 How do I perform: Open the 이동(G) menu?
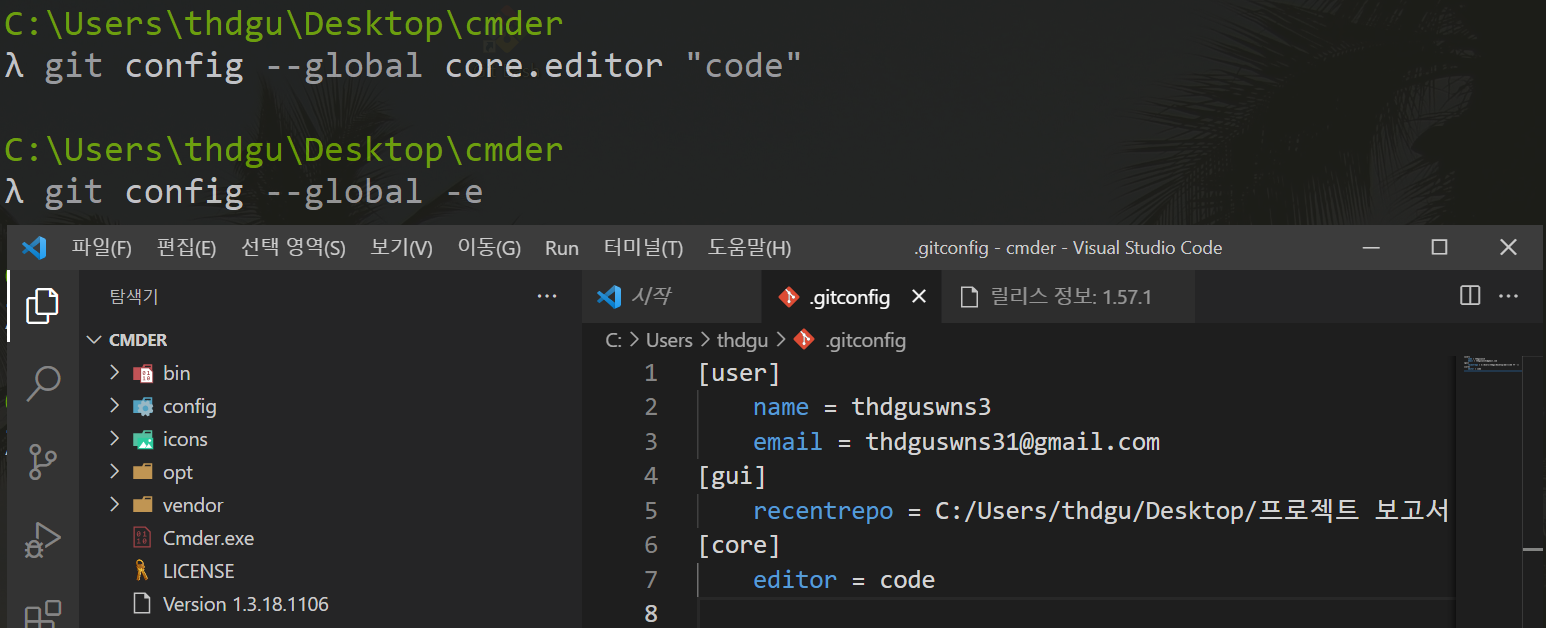click(x=489, y=248)
